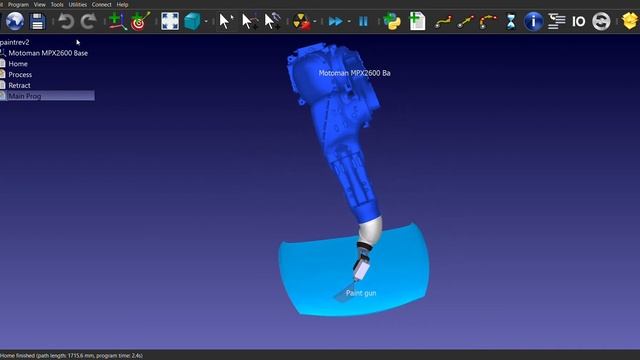Add a pause instruction hourglass icon
The width and height of the screenshot is (640, 360).
[x=511, y=21]
